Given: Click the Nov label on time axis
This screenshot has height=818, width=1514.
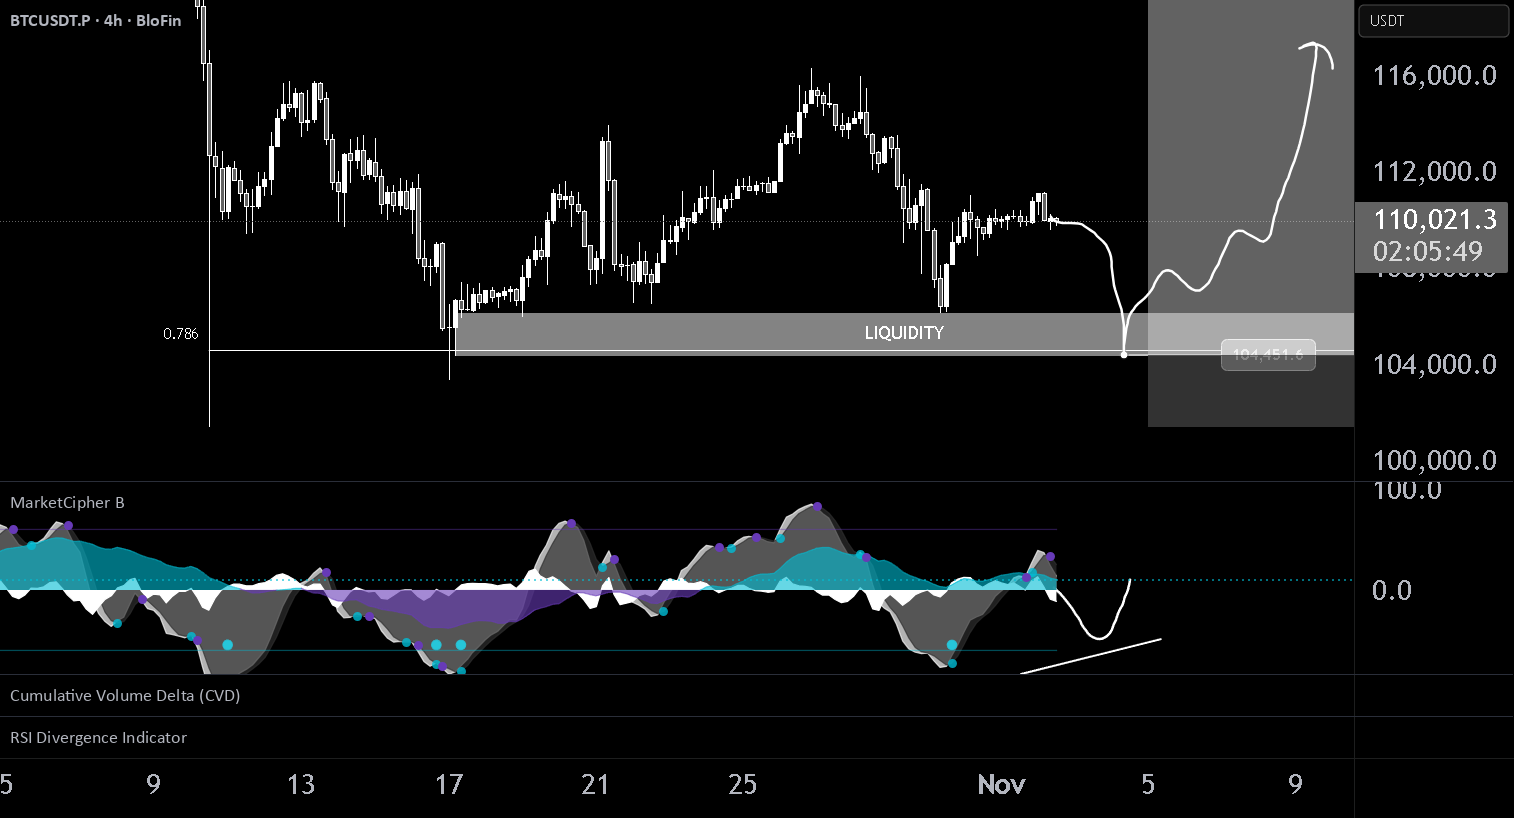Looking at the screenshot, I should tap(1001, 785).
